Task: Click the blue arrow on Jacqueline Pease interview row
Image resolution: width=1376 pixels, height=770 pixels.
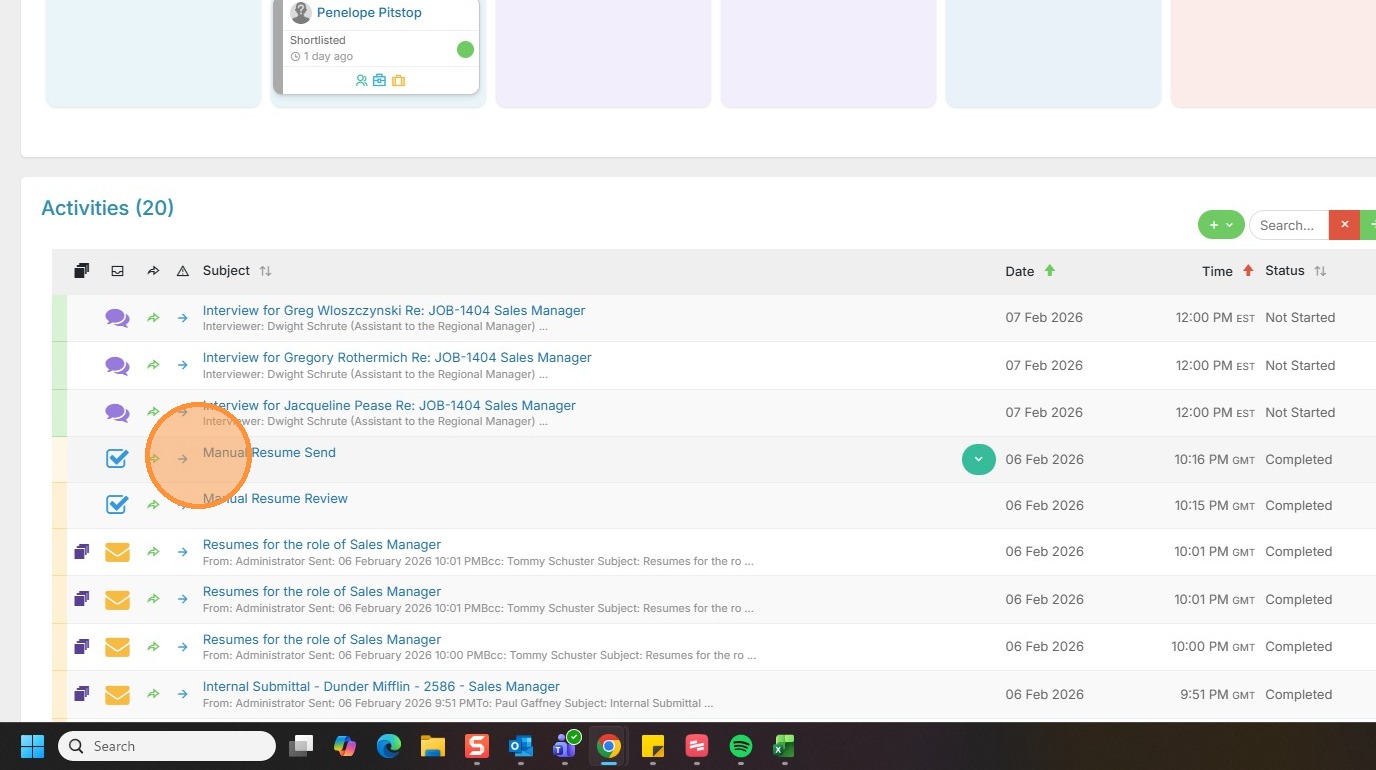Action: point(182,412)
